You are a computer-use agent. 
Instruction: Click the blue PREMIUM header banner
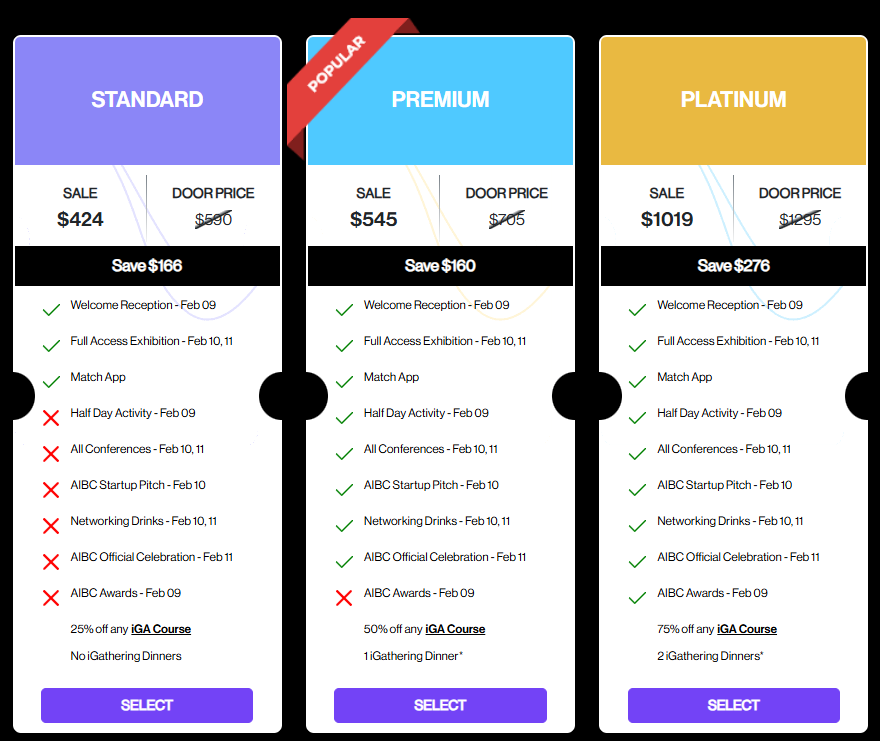tap(440, 100)
